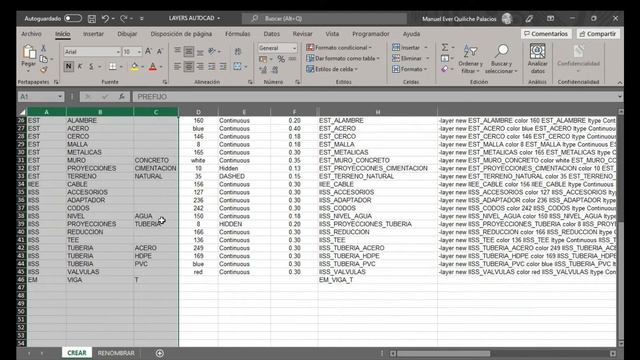The width and height of the screenshot is (640, 360).
Task: Click the text orientation icon
Action: pyautogui.click(x=212, y=51)
